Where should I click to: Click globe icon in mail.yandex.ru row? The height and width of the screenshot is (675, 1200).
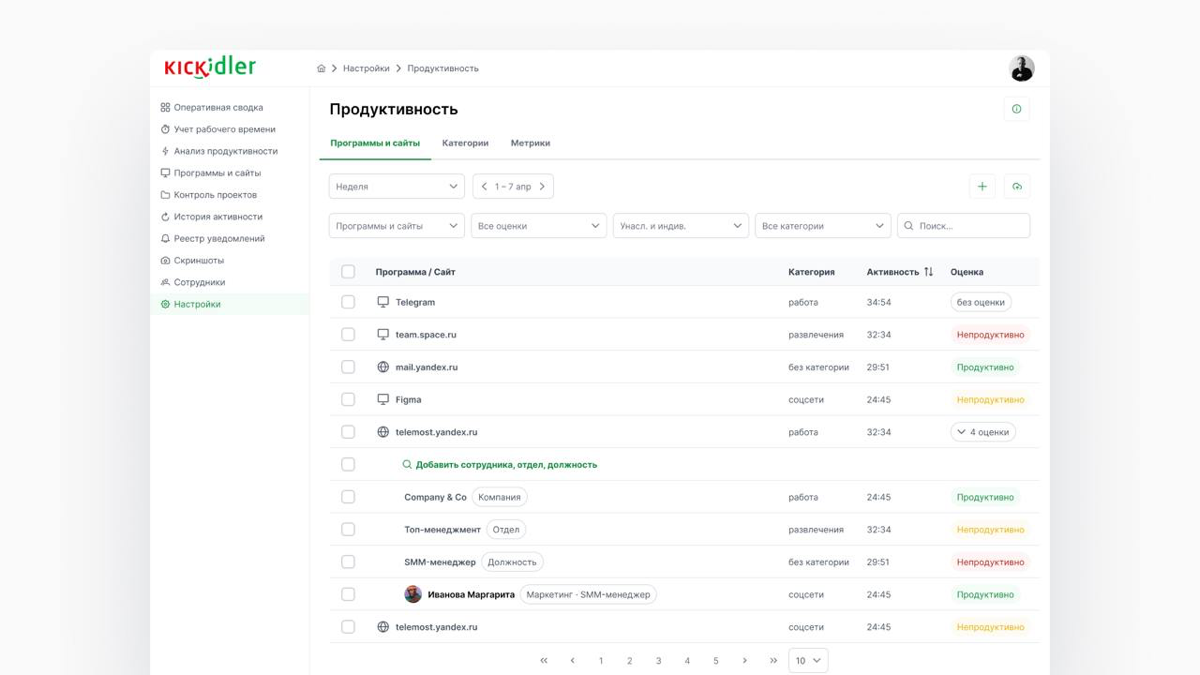(383, 367)
